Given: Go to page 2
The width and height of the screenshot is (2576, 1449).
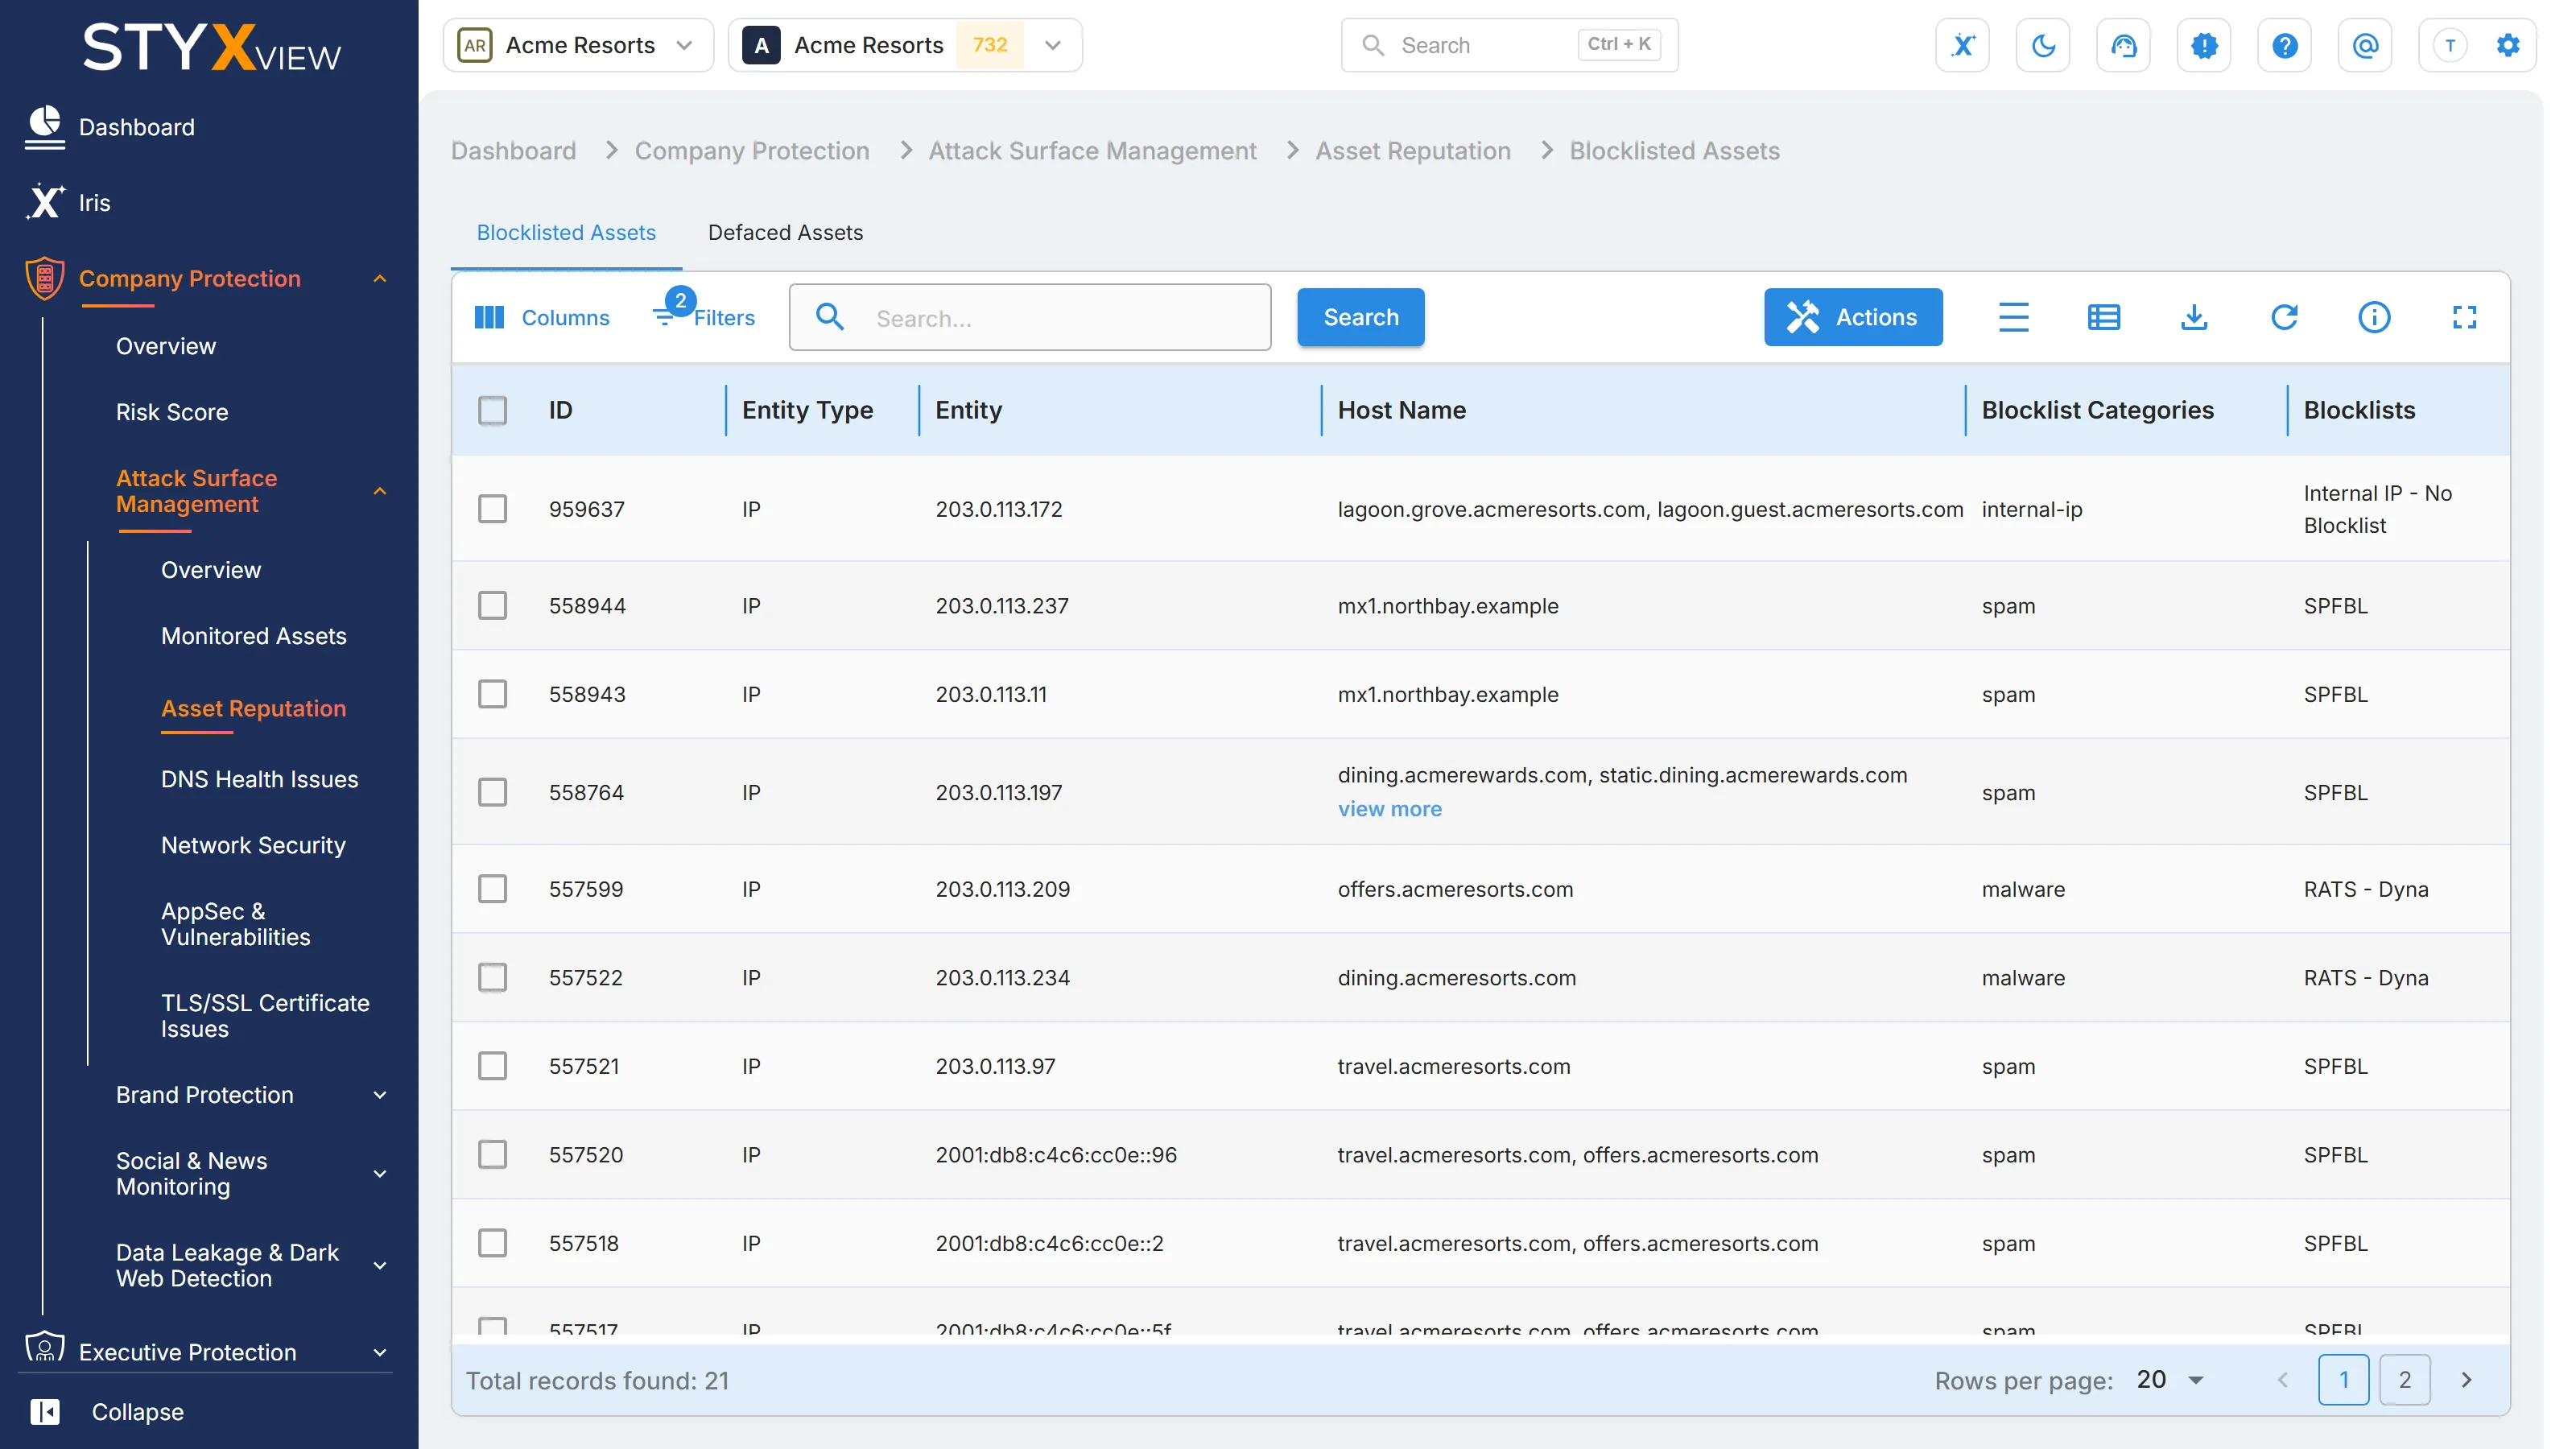Looking at the screenshot, I should coord(2404,1380).
